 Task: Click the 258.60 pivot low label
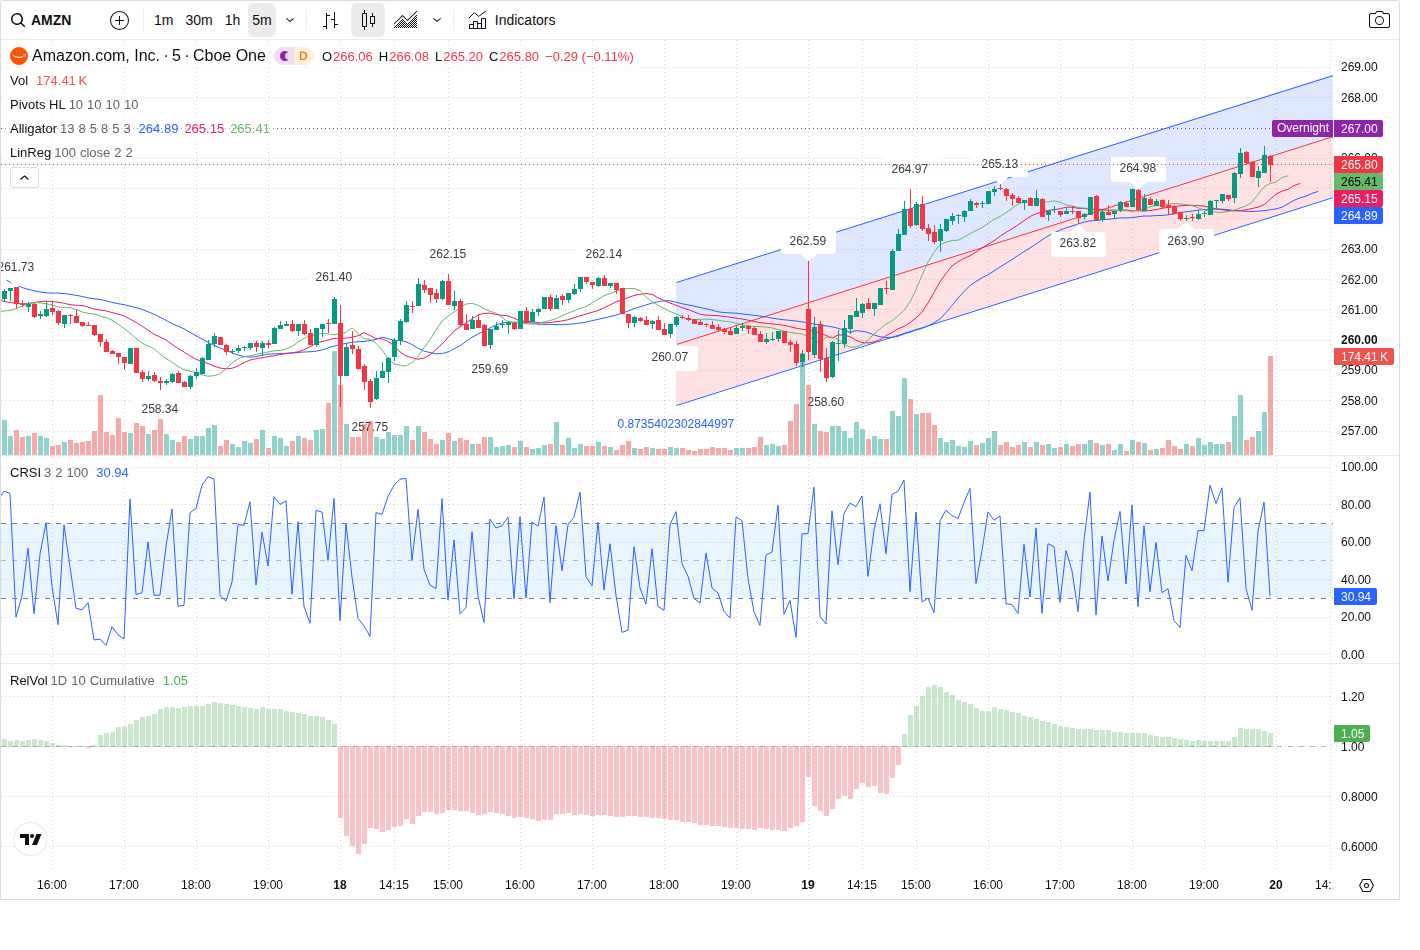tap(825, 402)
